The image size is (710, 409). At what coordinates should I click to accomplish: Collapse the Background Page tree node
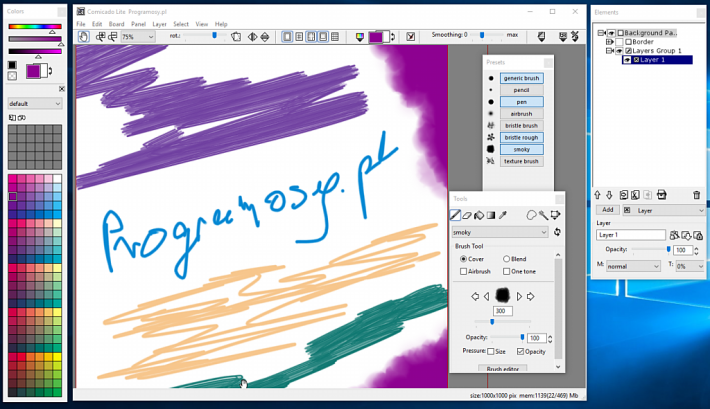(601, 33)
